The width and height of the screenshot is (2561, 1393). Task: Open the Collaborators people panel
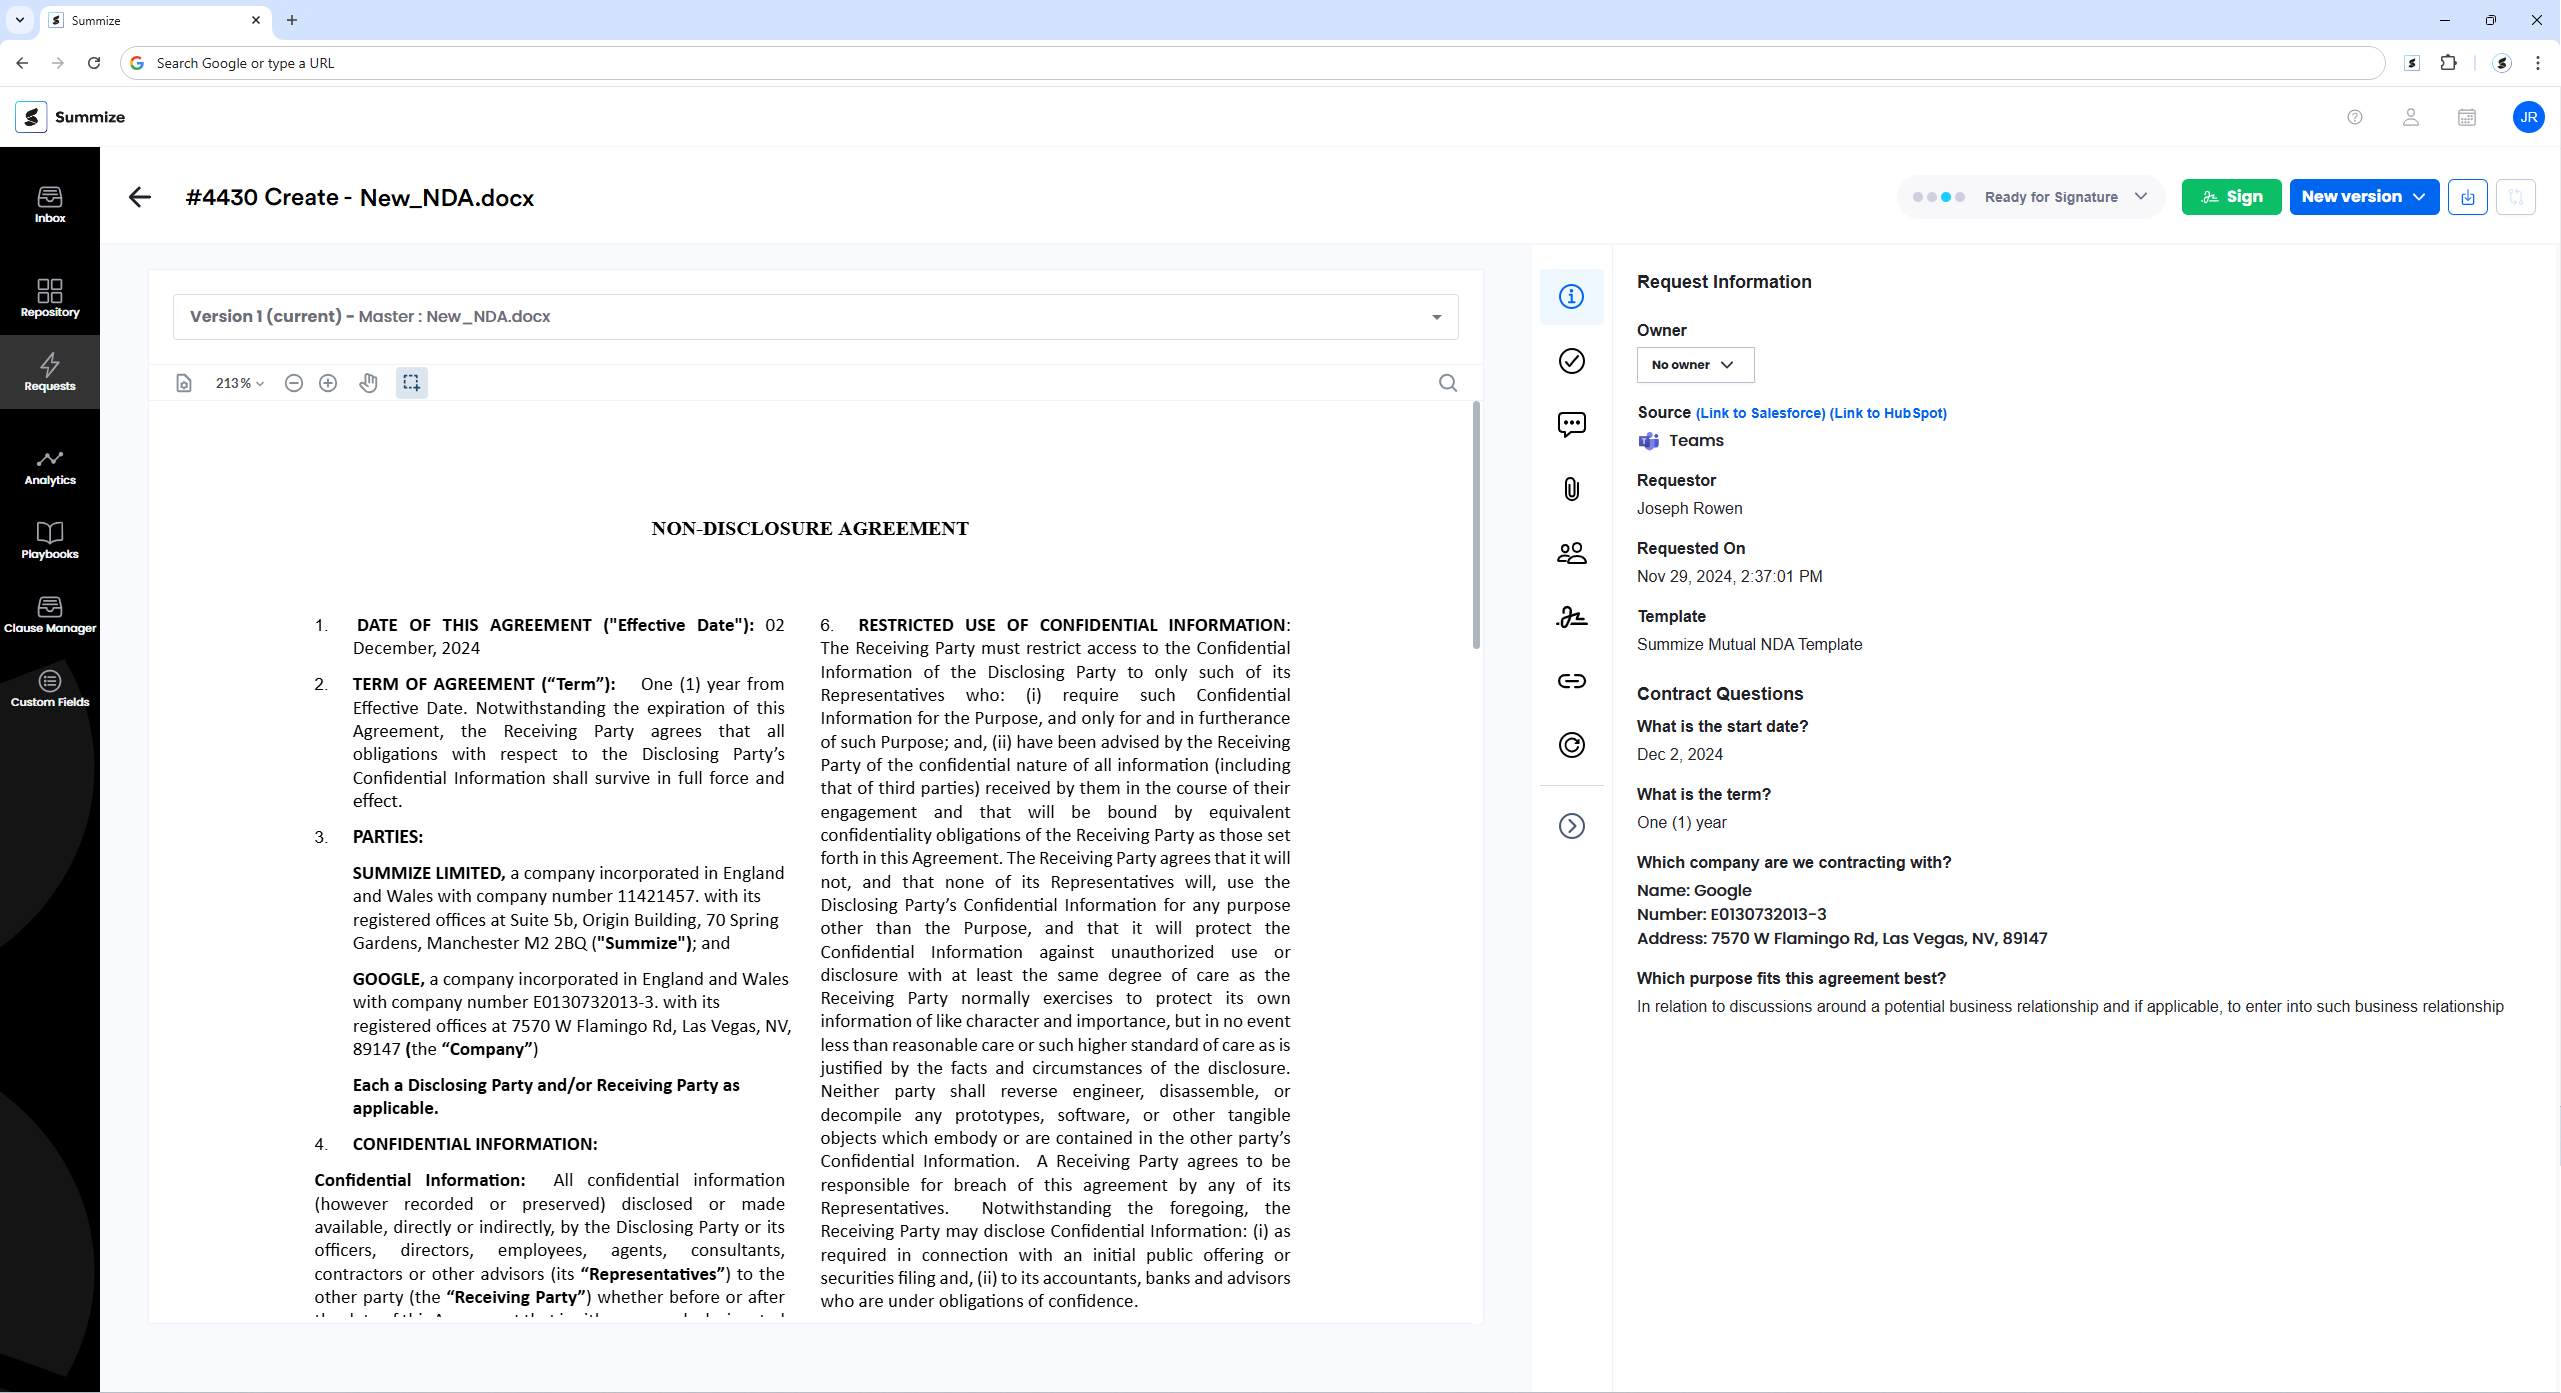click(x=1571, y=553)
